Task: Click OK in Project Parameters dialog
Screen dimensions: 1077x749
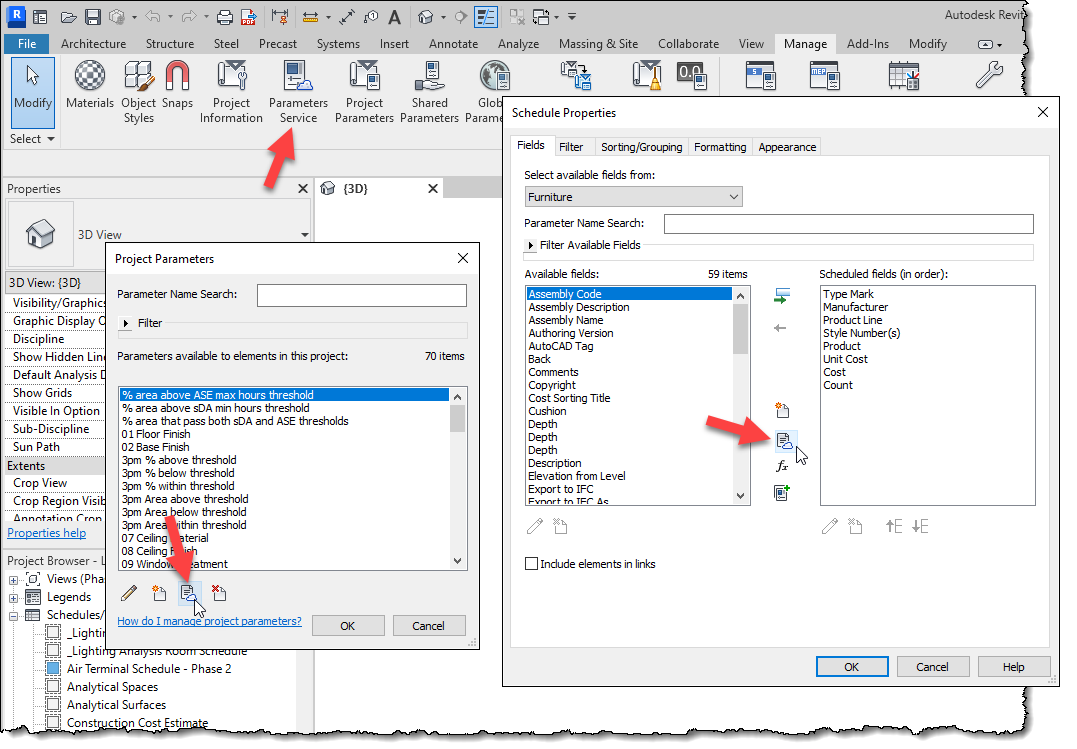Action: (x=348, y=625)
